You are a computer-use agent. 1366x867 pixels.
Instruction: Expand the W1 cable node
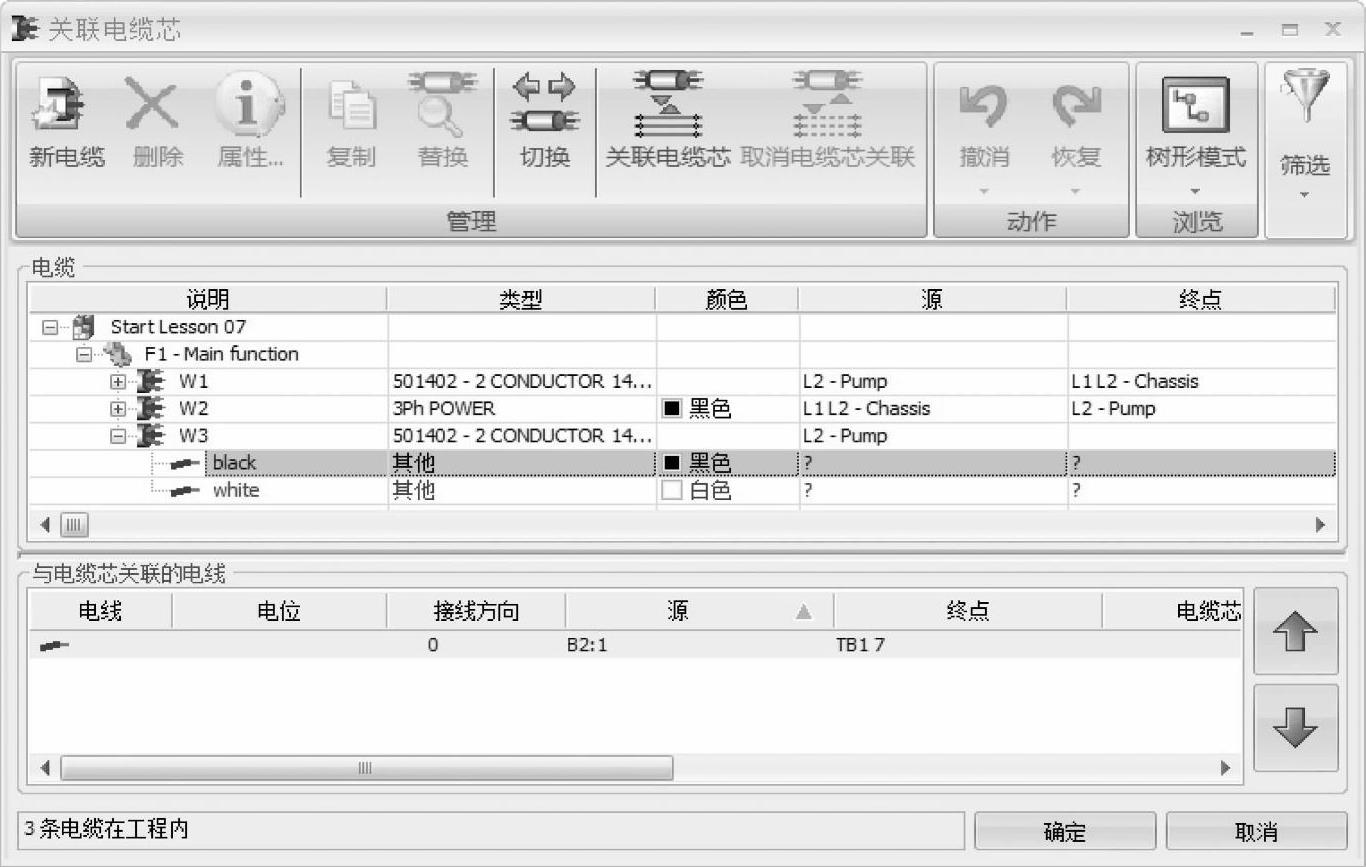click(x=118, y=381)
